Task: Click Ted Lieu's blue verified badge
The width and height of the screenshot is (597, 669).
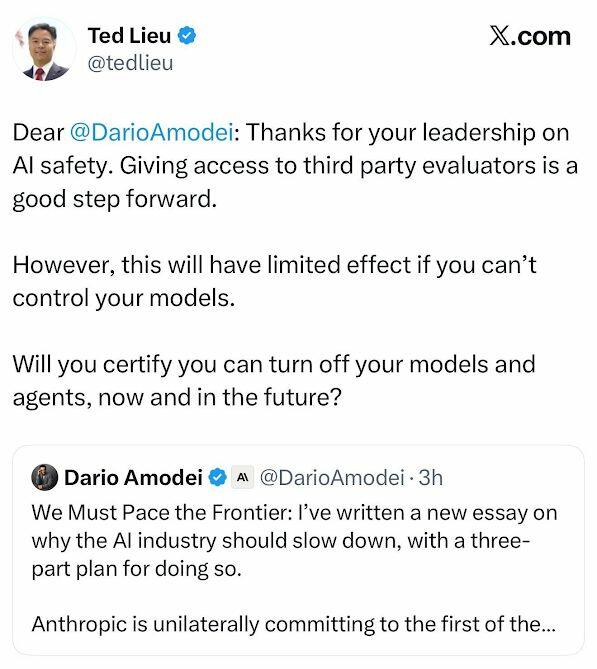Action: click(x=187, y=35)
